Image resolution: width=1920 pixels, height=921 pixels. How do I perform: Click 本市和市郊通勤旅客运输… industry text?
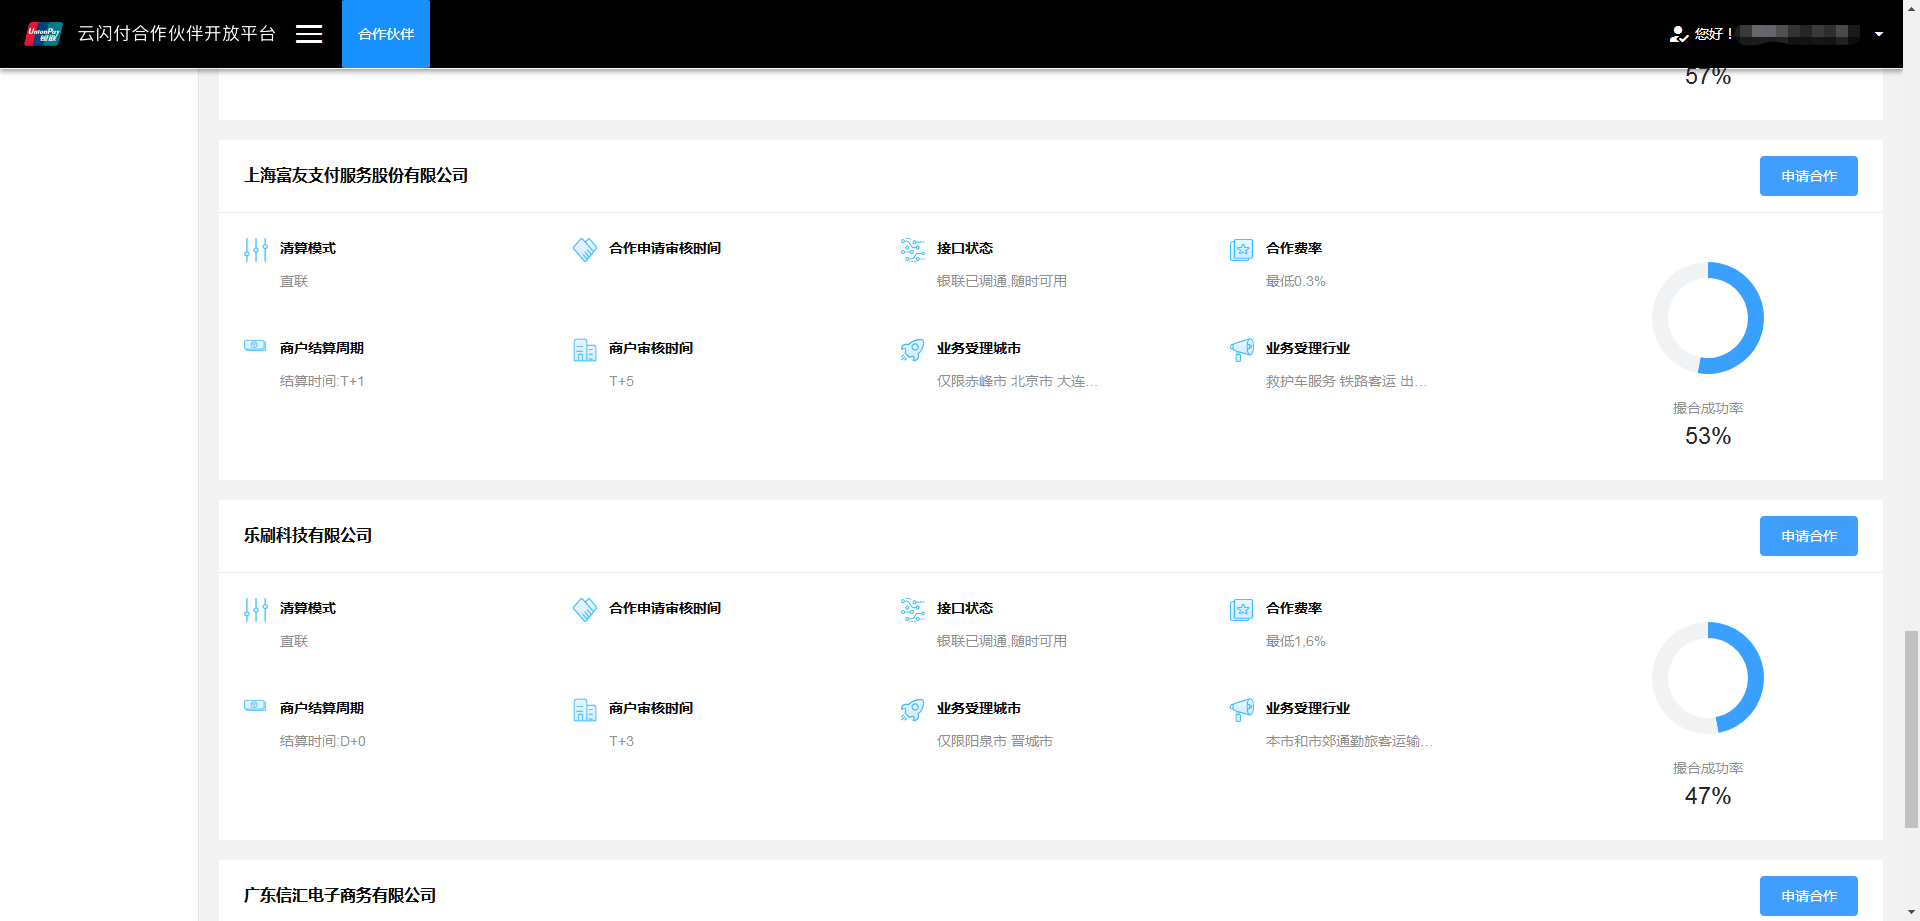click(1349, 741)
